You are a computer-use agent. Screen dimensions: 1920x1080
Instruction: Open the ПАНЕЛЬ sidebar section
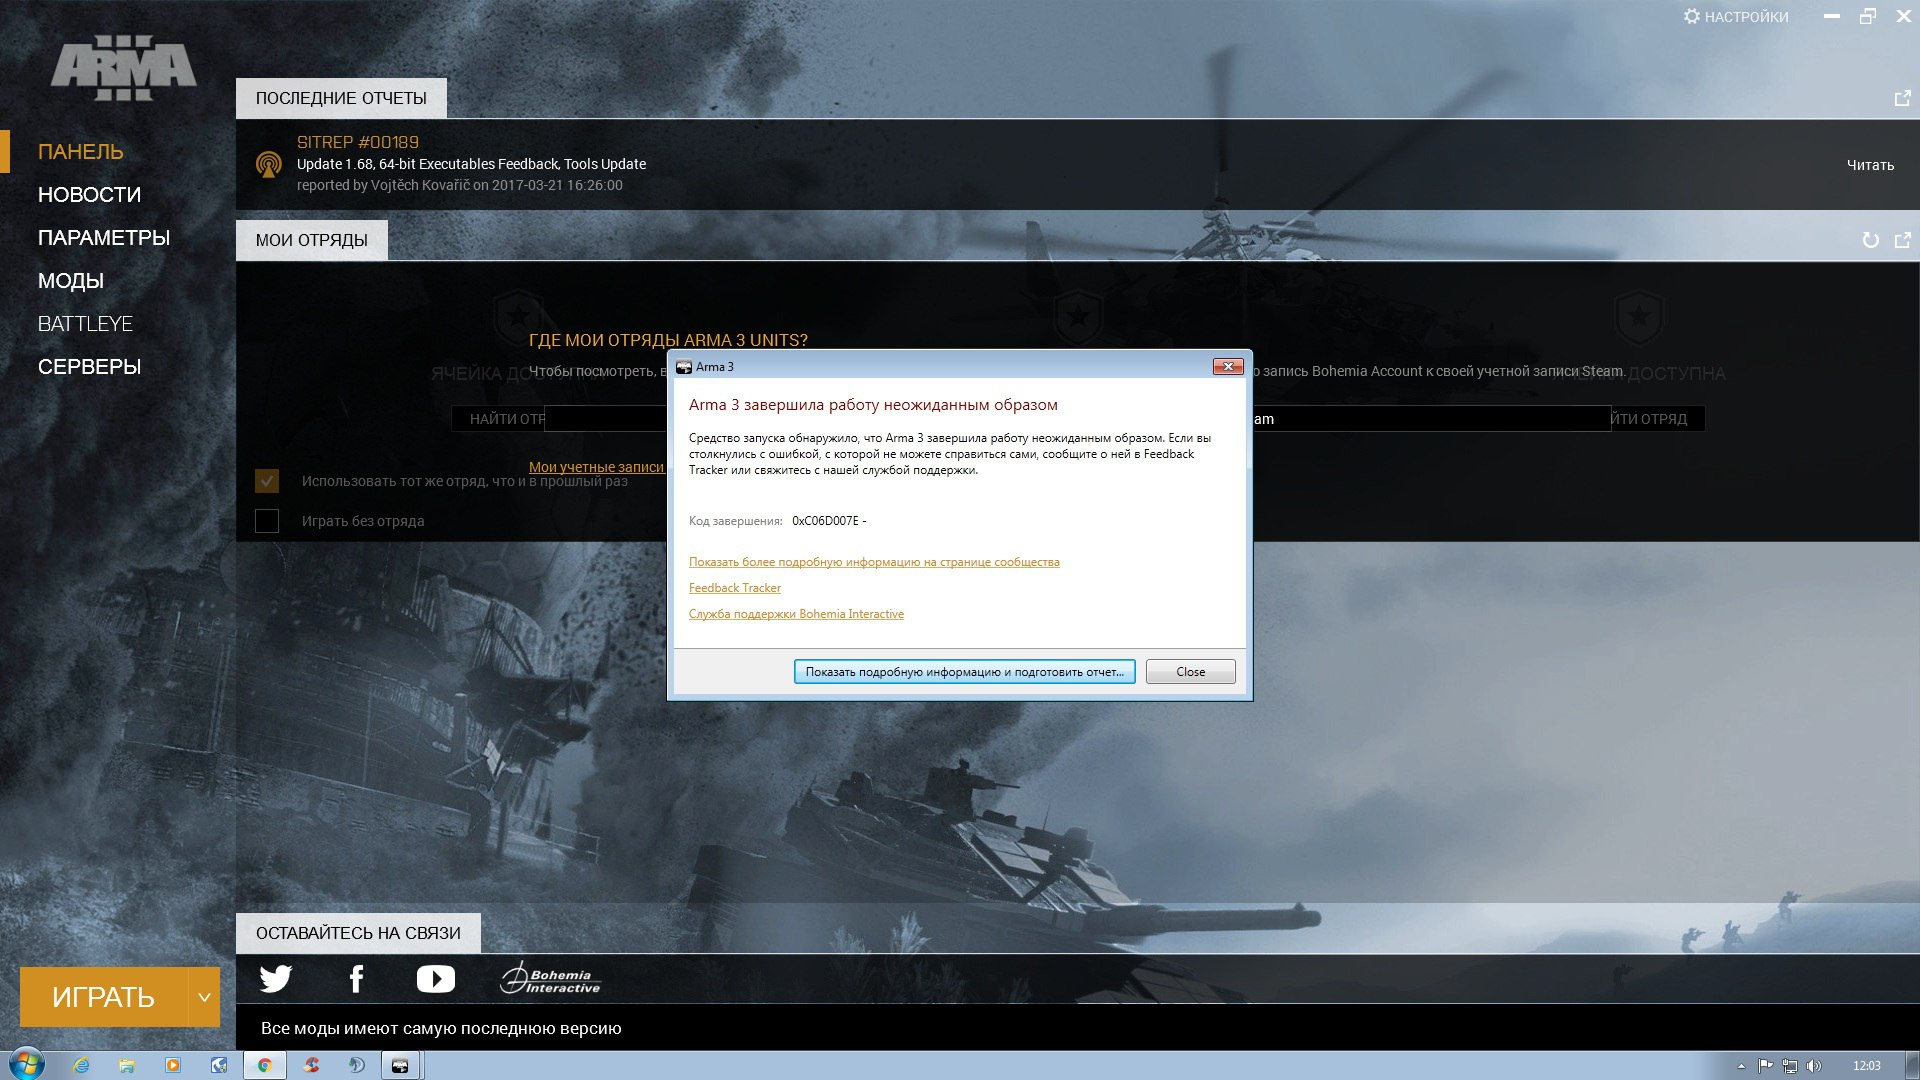81,152
